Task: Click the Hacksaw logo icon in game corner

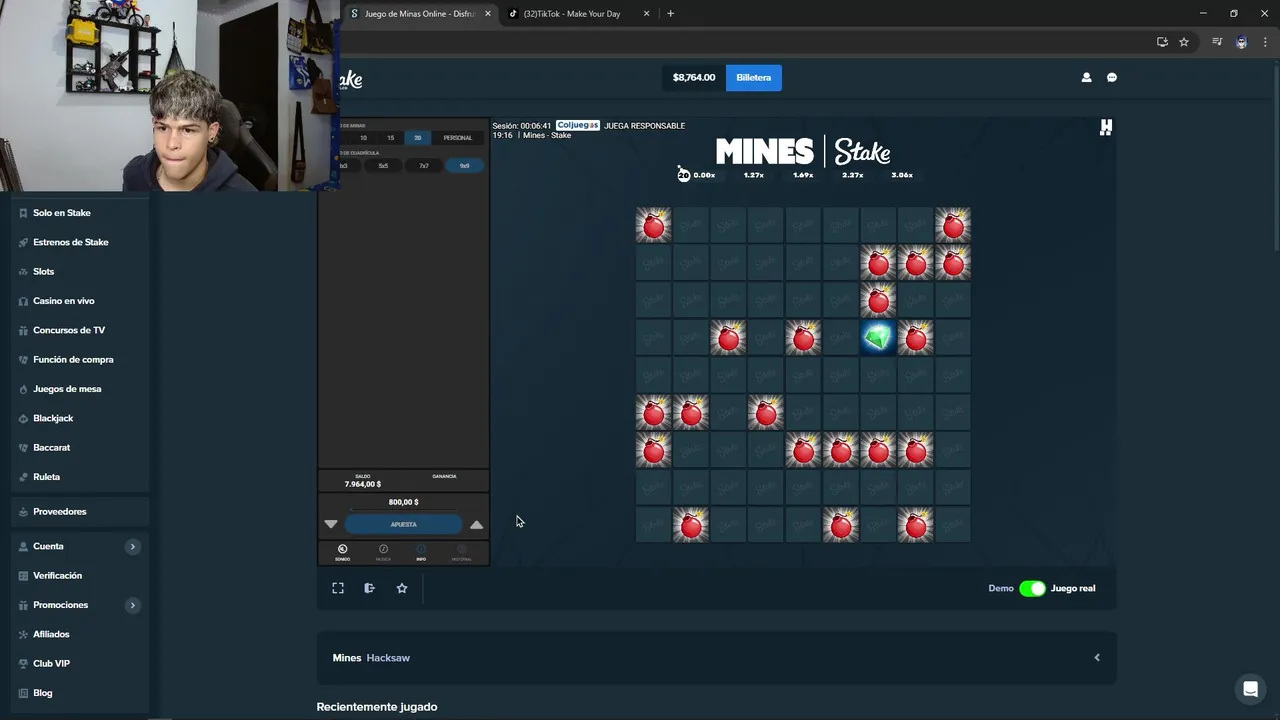Action: coord(1105,127)
